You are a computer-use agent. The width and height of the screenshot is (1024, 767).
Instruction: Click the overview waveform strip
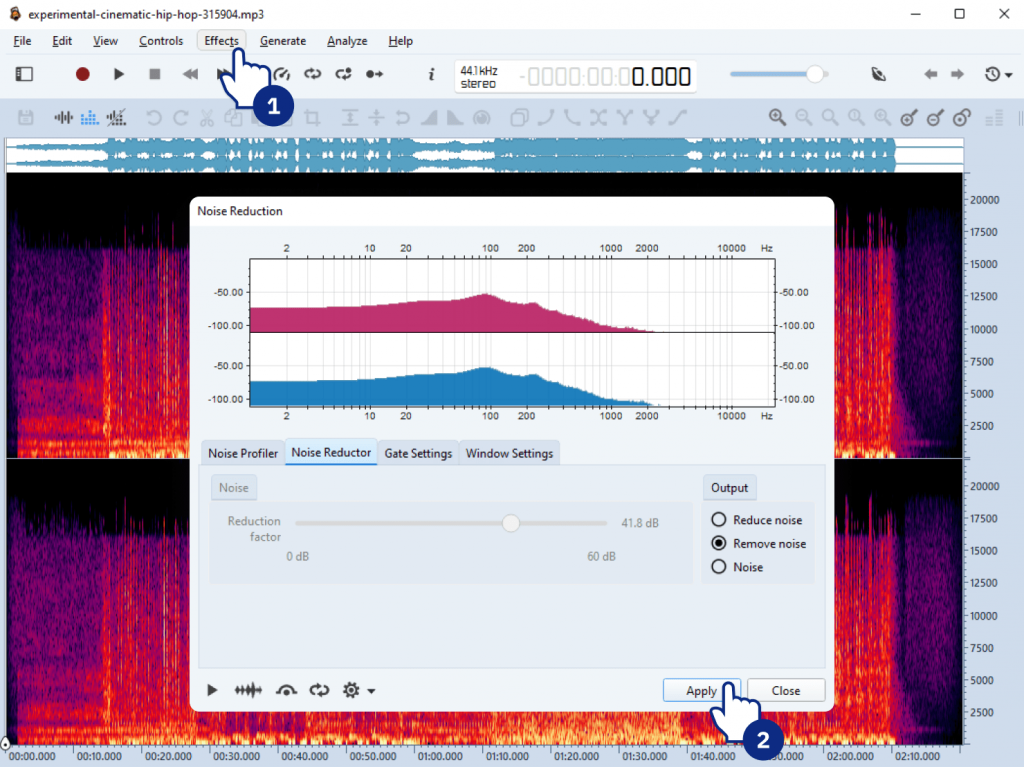484,155
